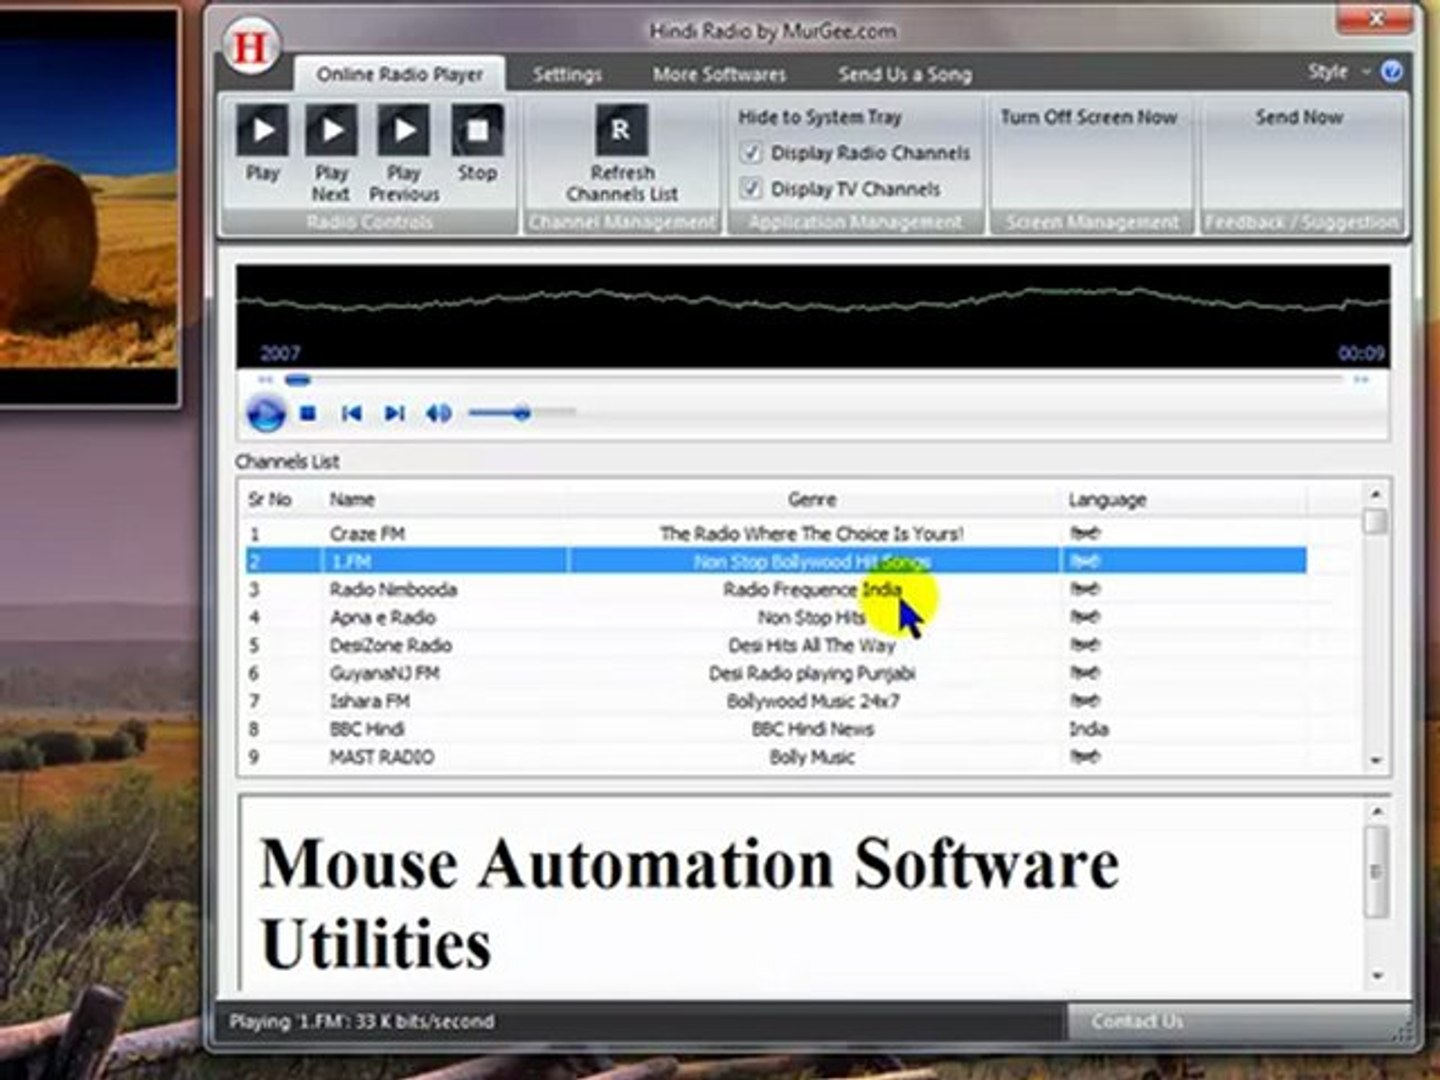
Task: Sort by the Language column header
Action: click(x=1107, y=499)
